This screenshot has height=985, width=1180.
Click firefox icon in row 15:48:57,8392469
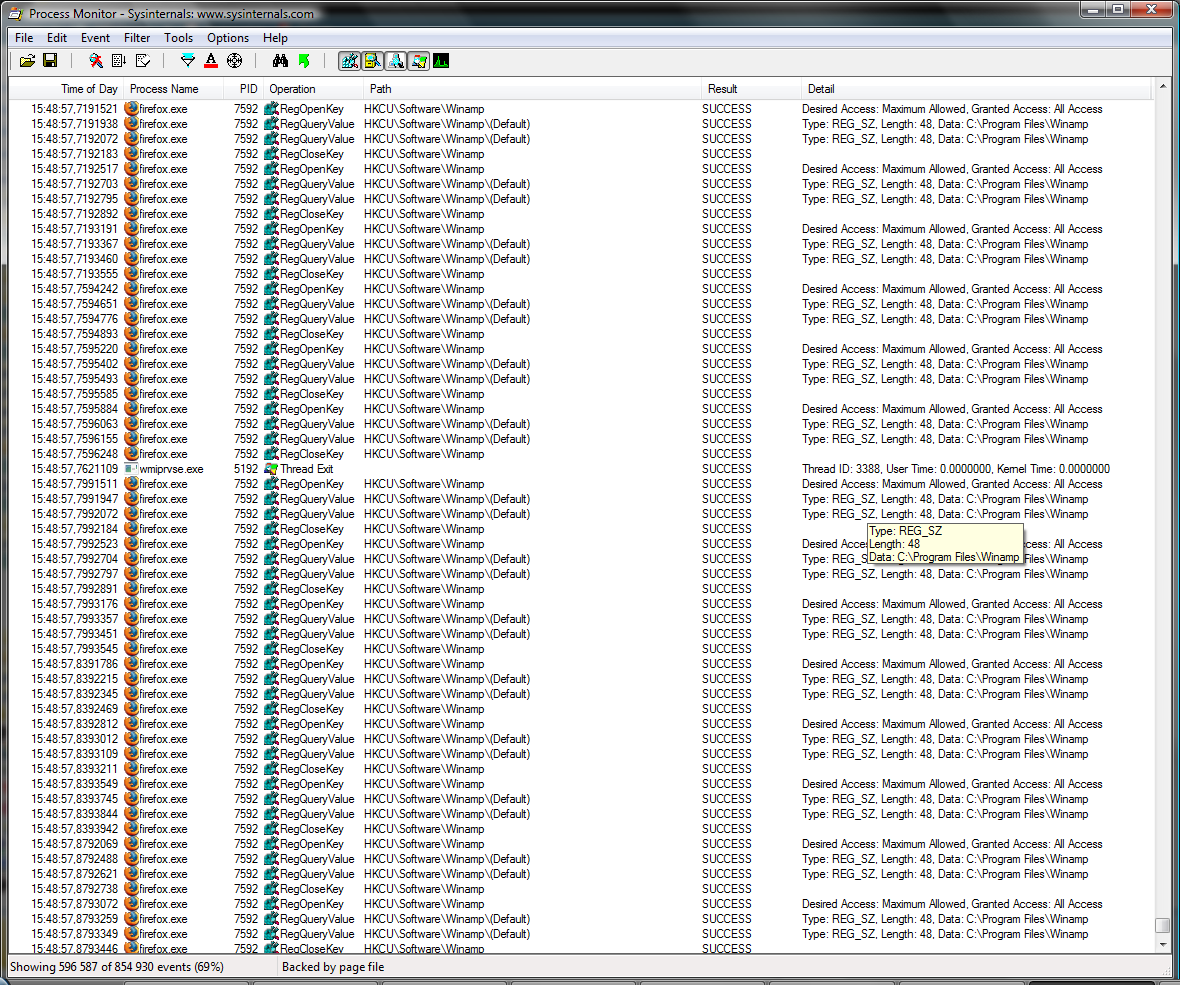(x=131, y=709)
